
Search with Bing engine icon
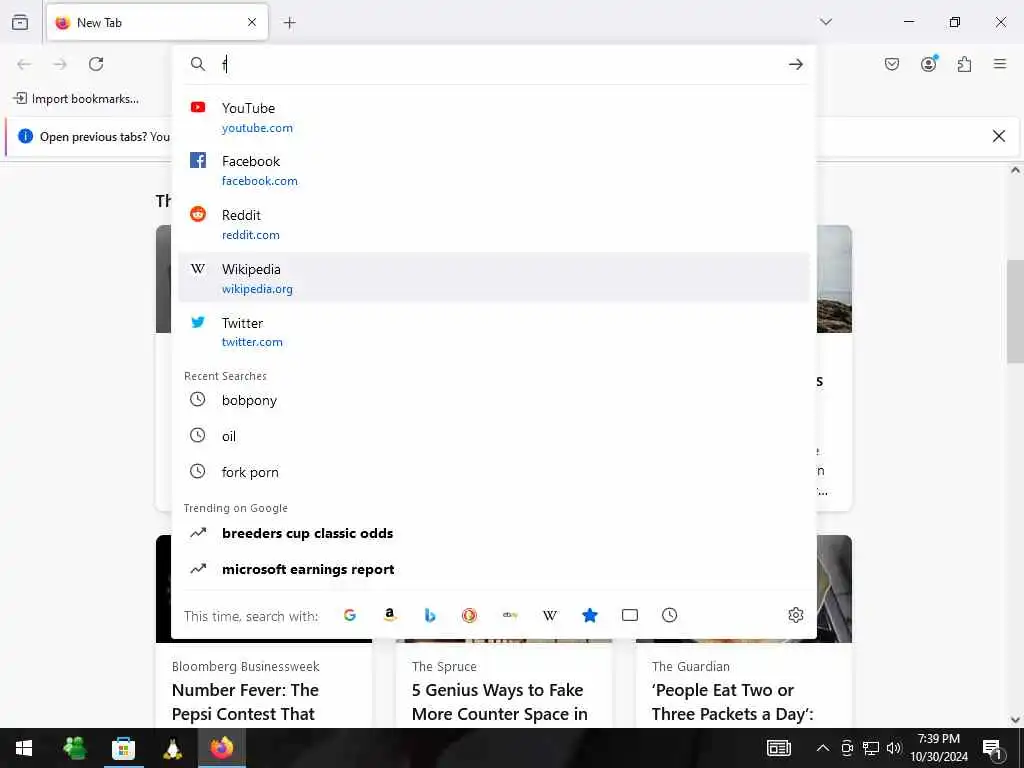pyautogui.click(x=430, y=615)
